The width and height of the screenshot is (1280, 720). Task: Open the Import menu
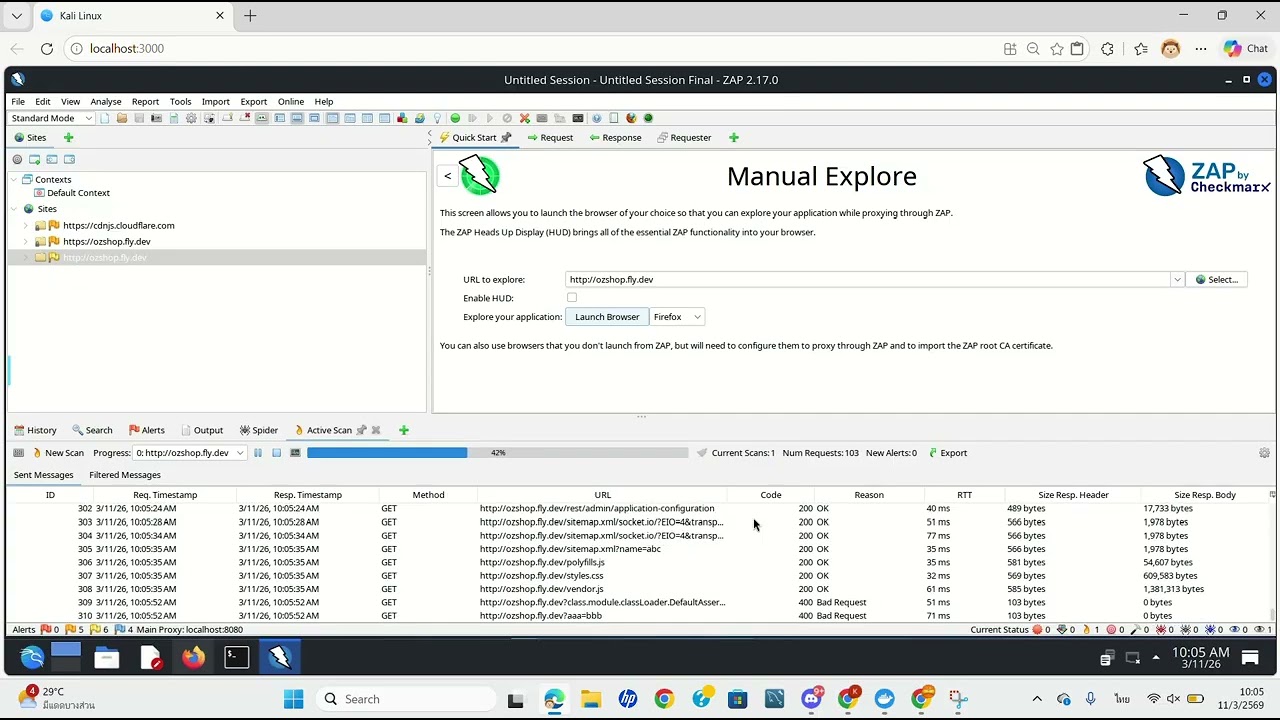[216, 102]
